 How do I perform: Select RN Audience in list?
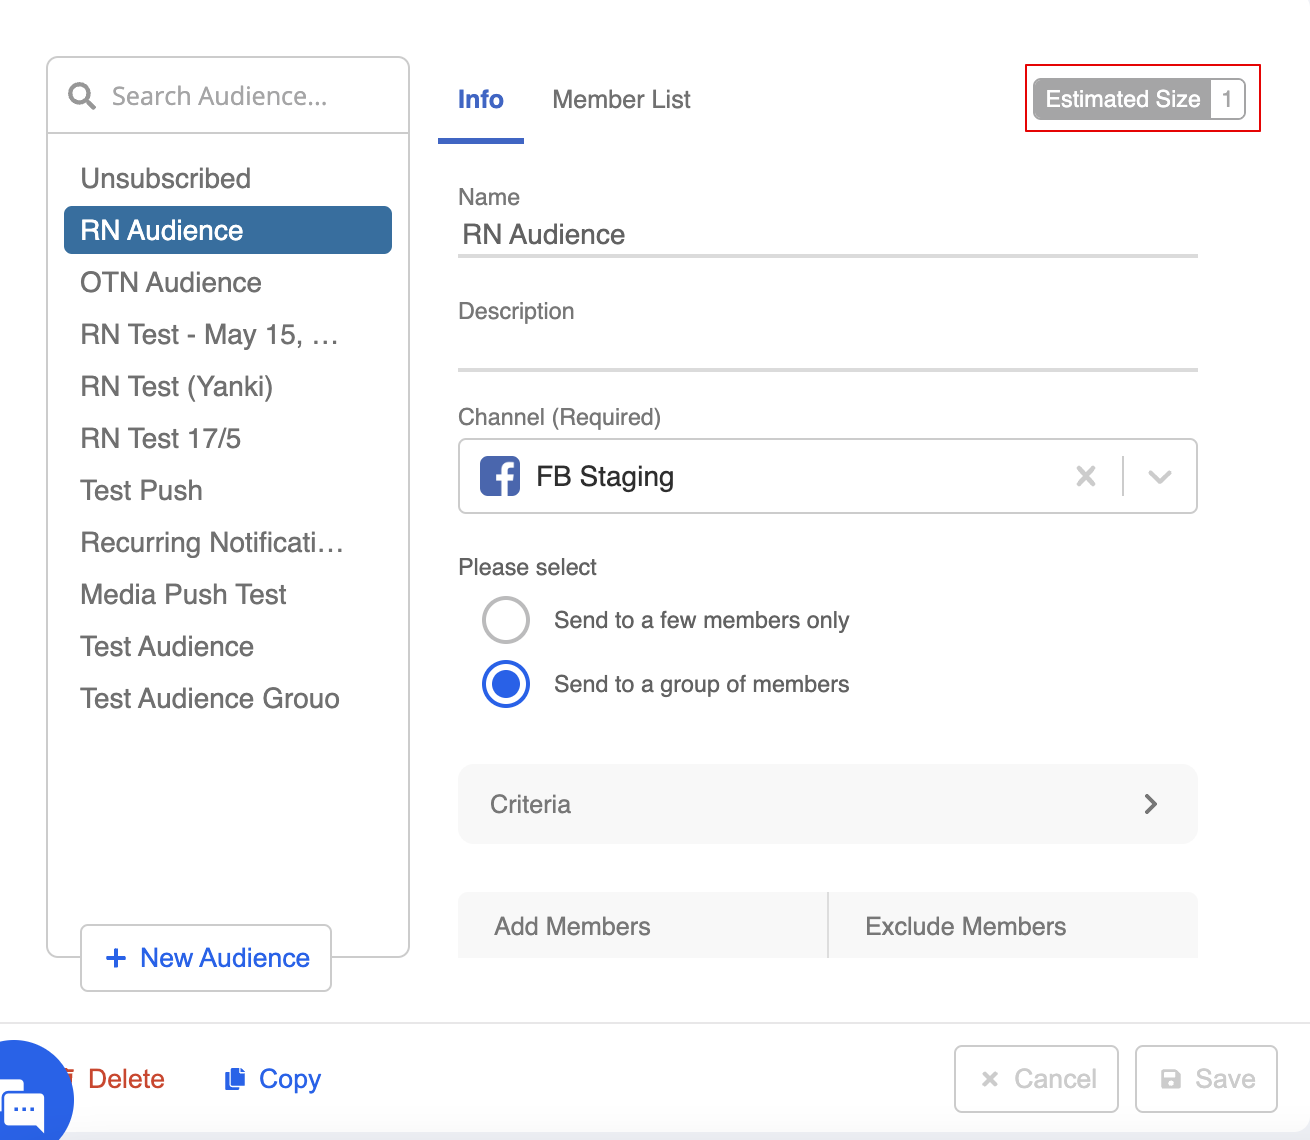tap(228, 230)
